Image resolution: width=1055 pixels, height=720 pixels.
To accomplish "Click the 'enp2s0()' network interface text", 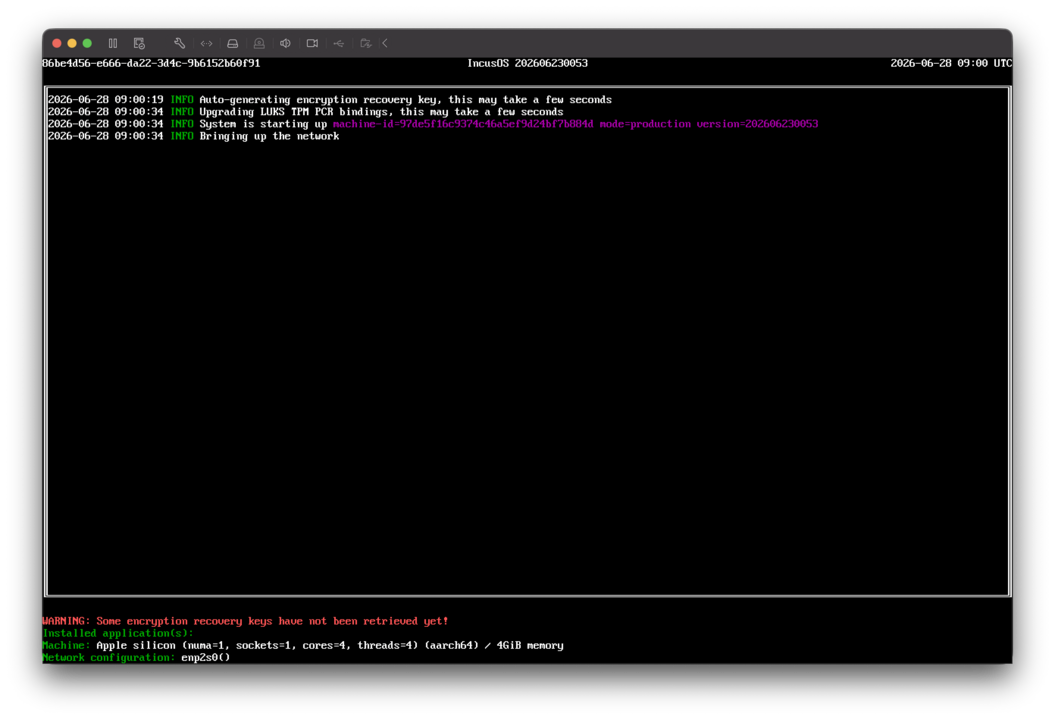I will (x=205, y=657).
